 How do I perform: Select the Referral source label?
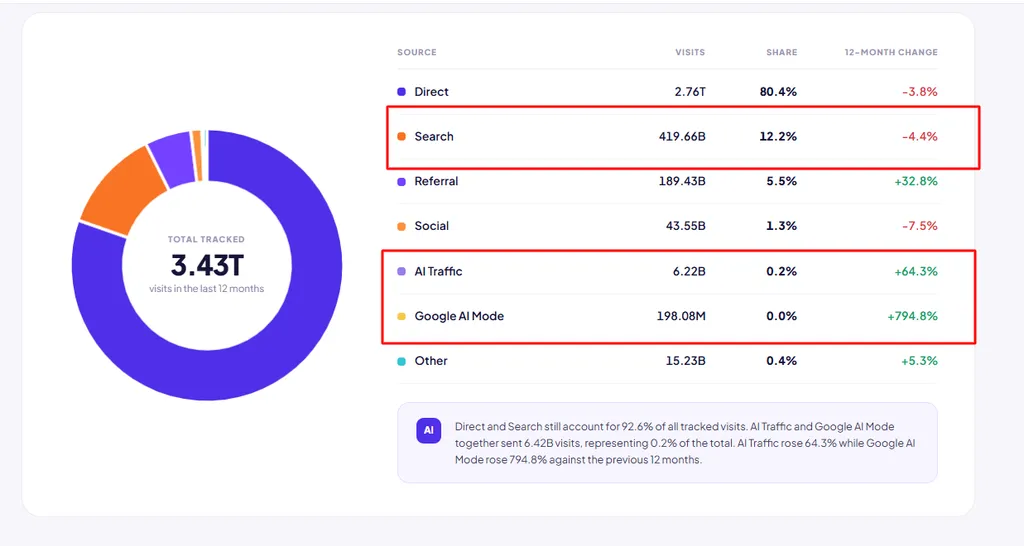point(436,182)
